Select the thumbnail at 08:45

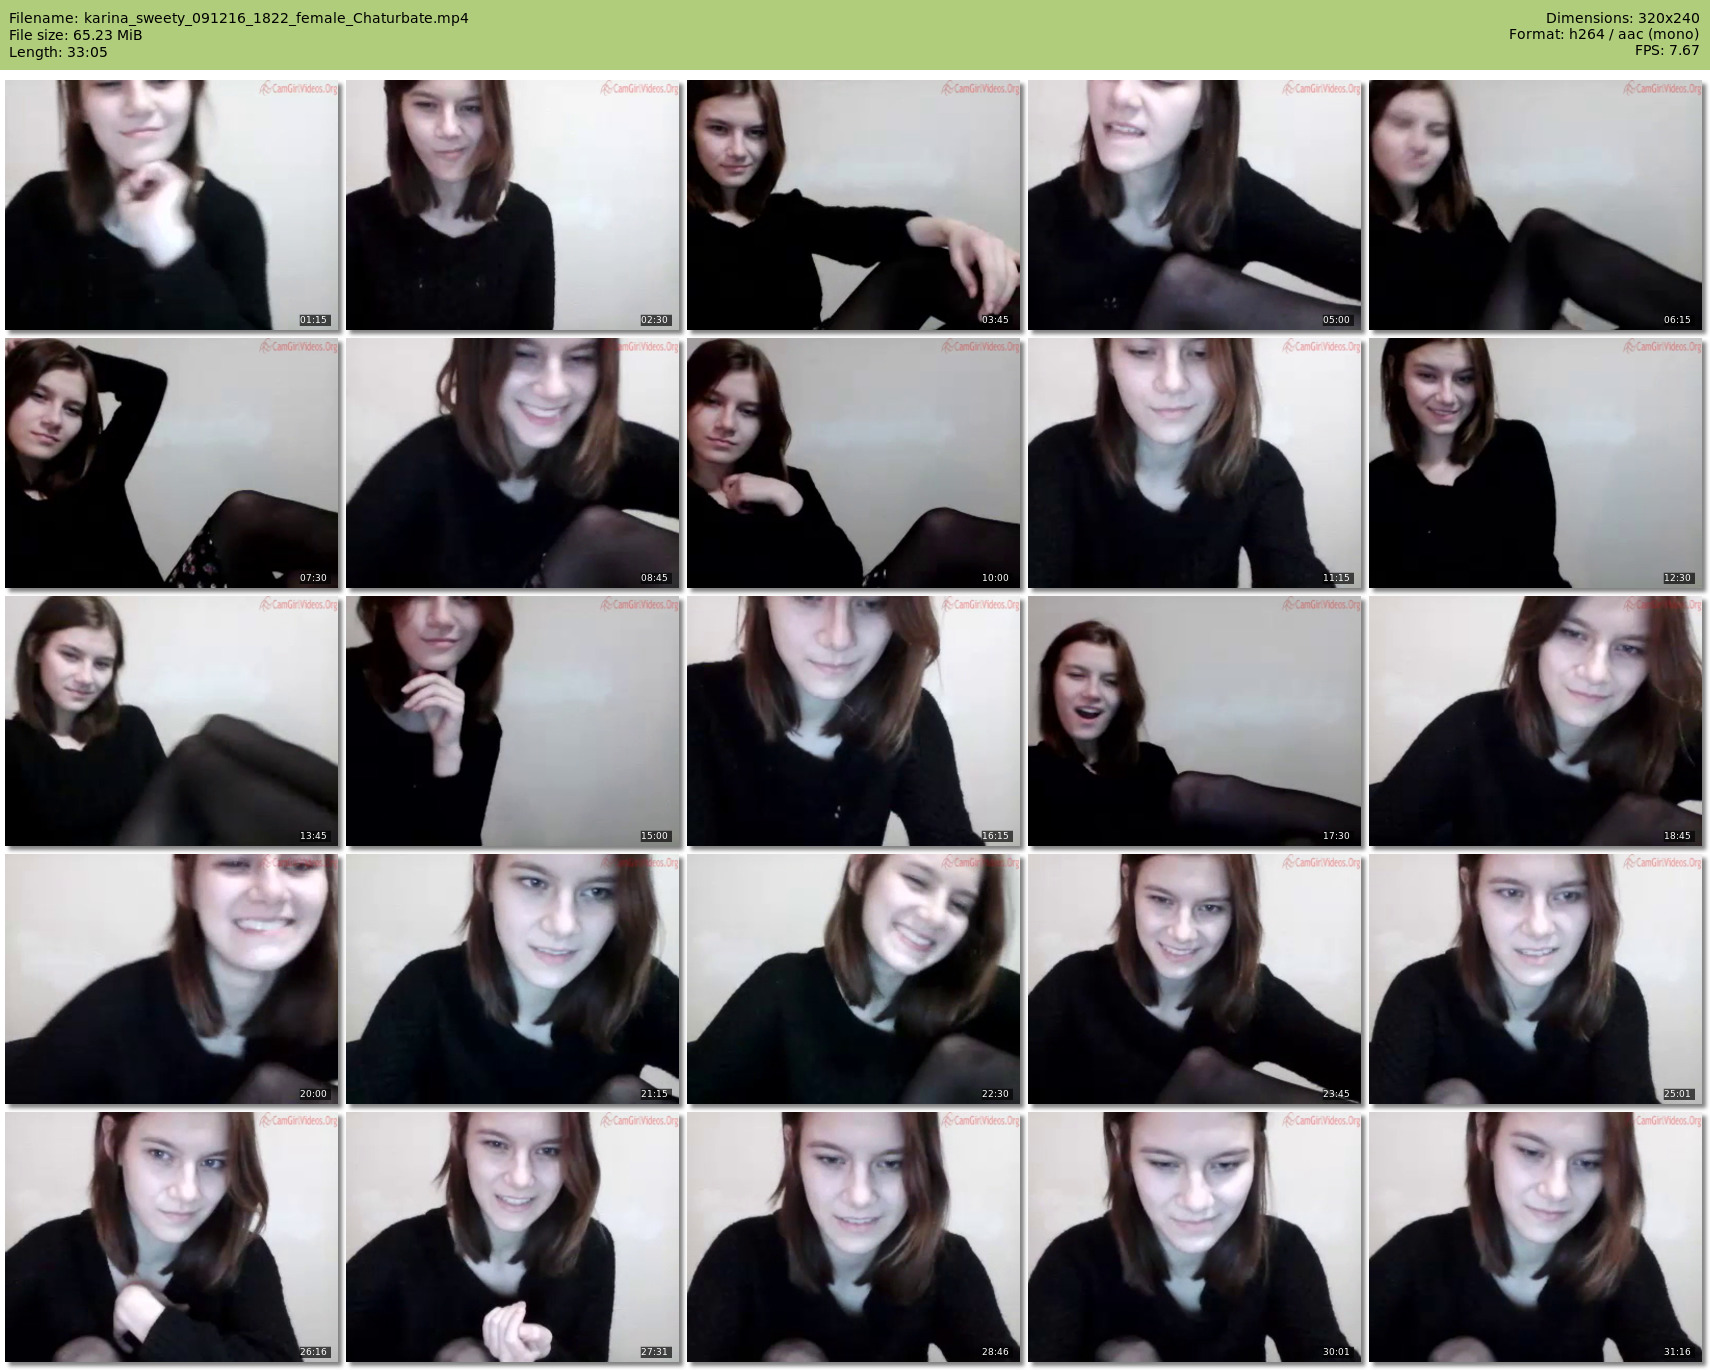click(512, 462)
